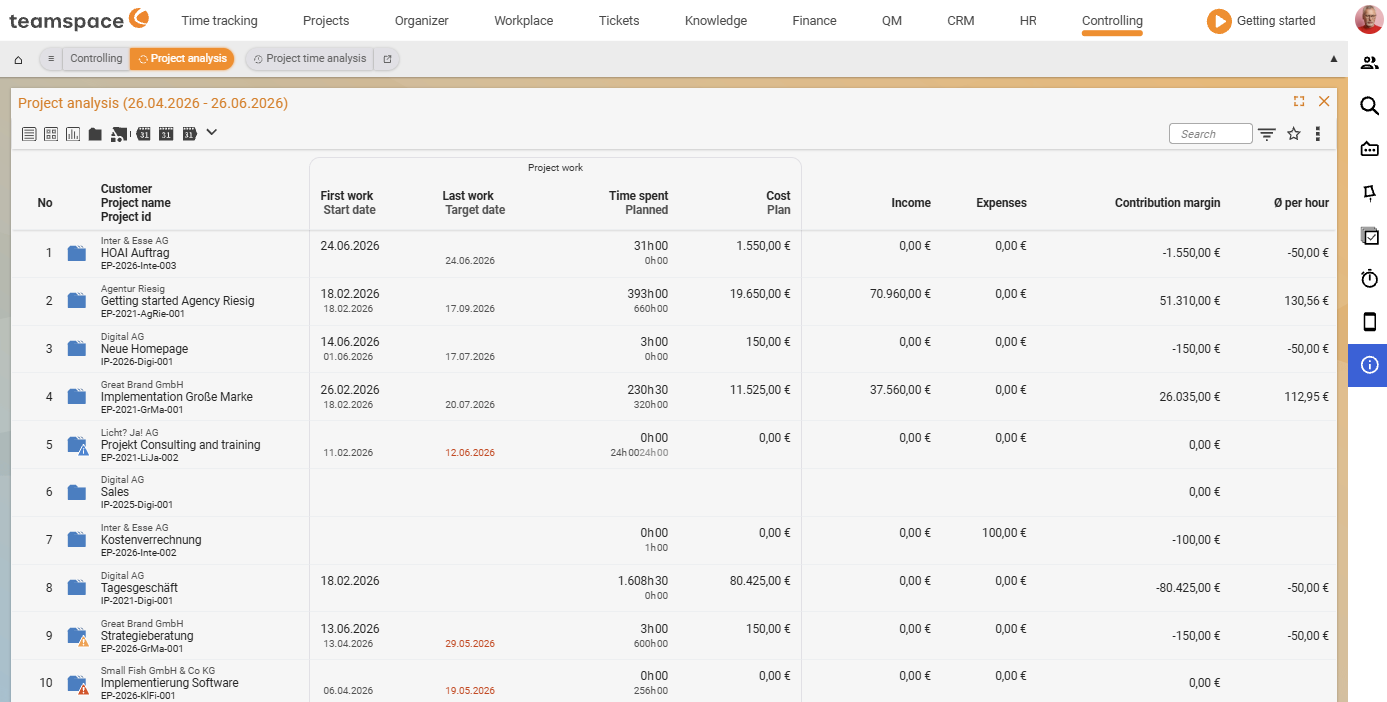The width and height of the screenshot is (1387, 702).
Task: Close the Project analysis panel
Action: (1324, 101)
